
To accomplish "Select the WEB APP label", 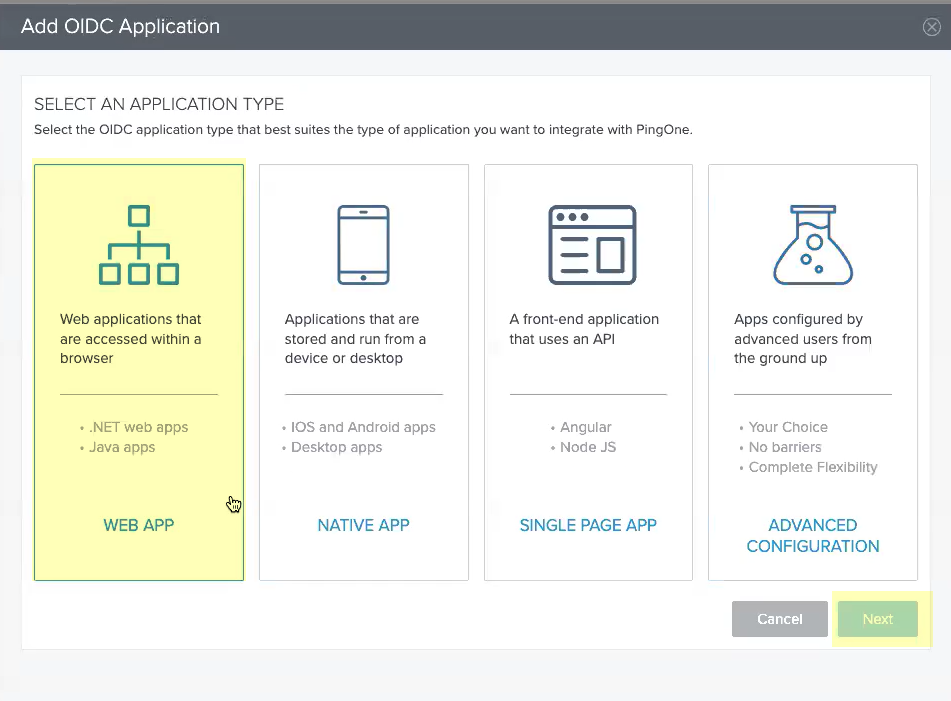I will 139,525.
